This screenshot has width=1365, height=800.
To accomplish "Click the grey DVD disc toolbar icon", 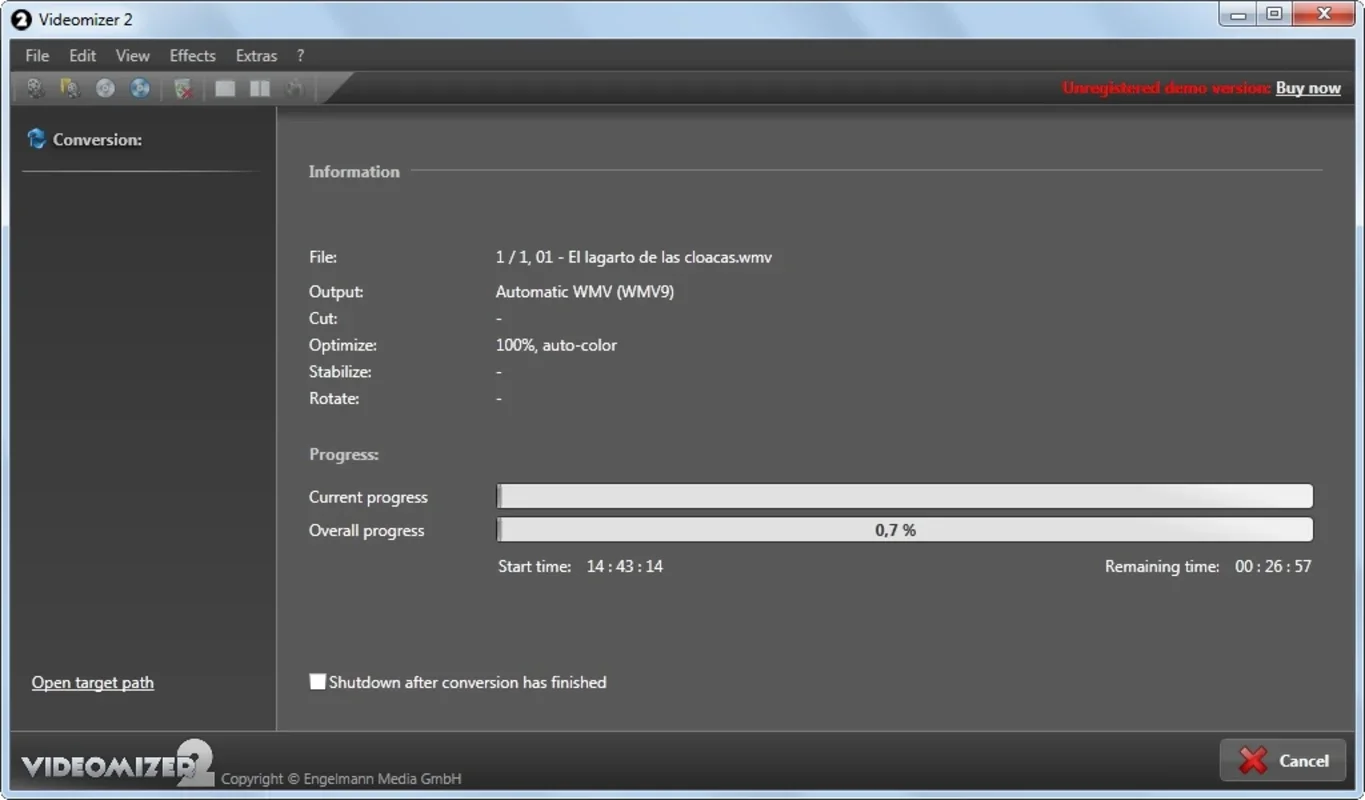I will (105, 88).
